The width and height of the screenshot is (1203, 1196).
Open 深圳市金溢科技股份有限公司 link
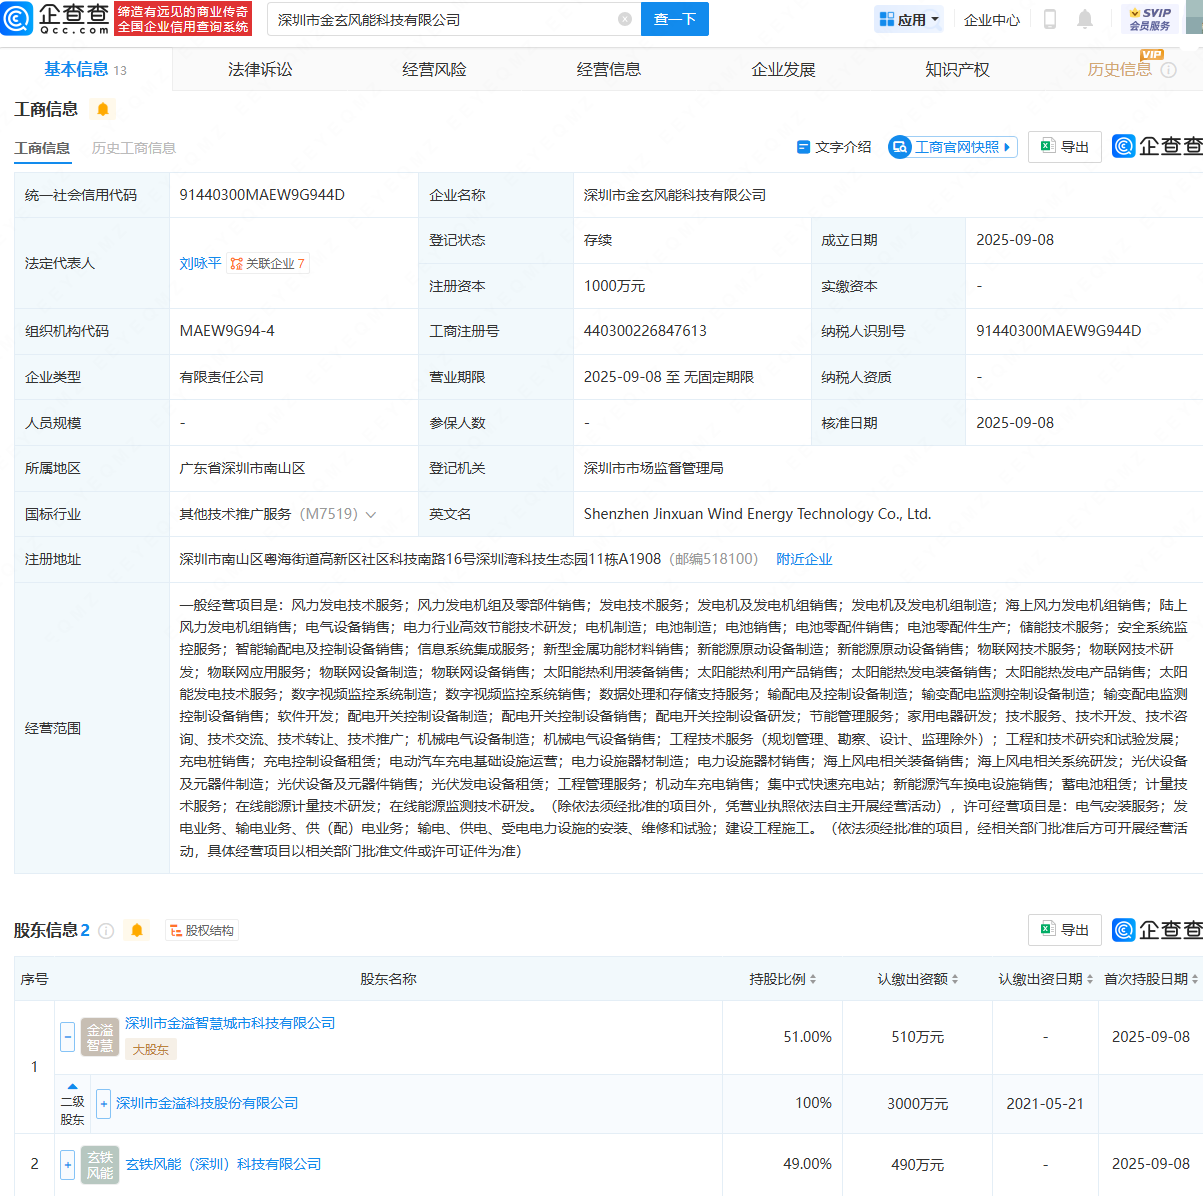point(207,1103)
